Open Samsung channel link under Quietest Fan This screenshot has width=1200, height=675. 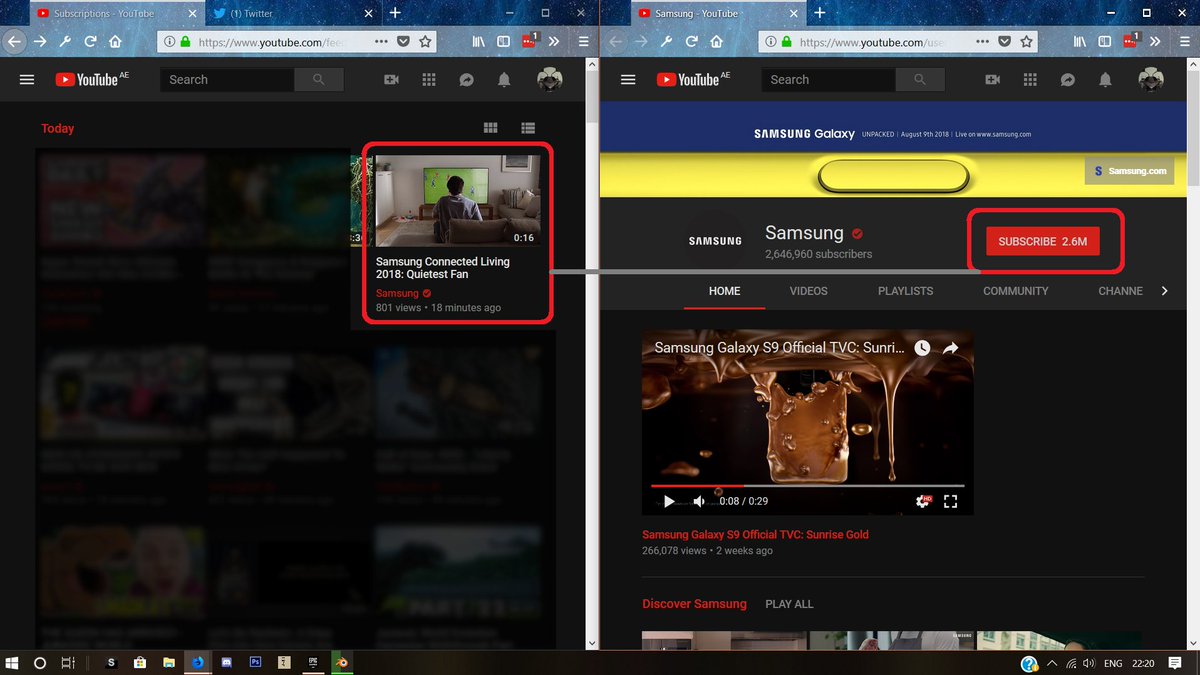click(397, 293)
